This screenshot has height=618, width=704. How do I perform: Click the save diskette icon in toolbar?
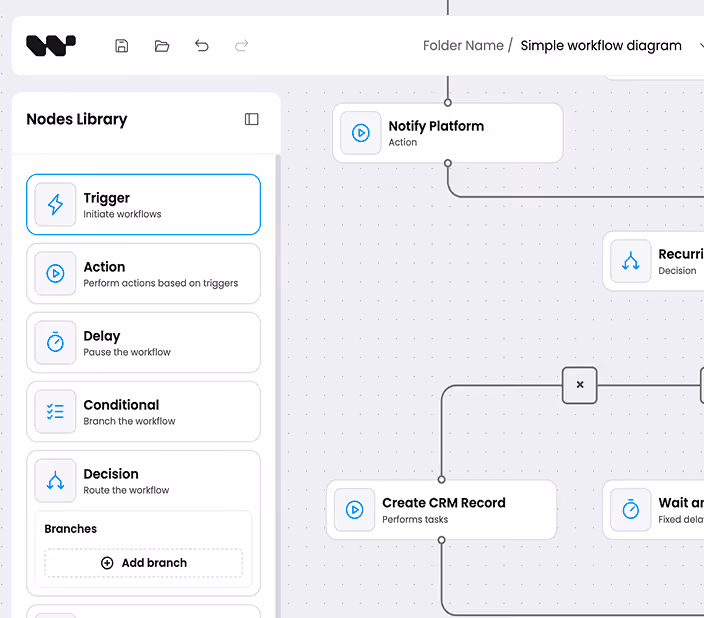click(x=122, y=46)
